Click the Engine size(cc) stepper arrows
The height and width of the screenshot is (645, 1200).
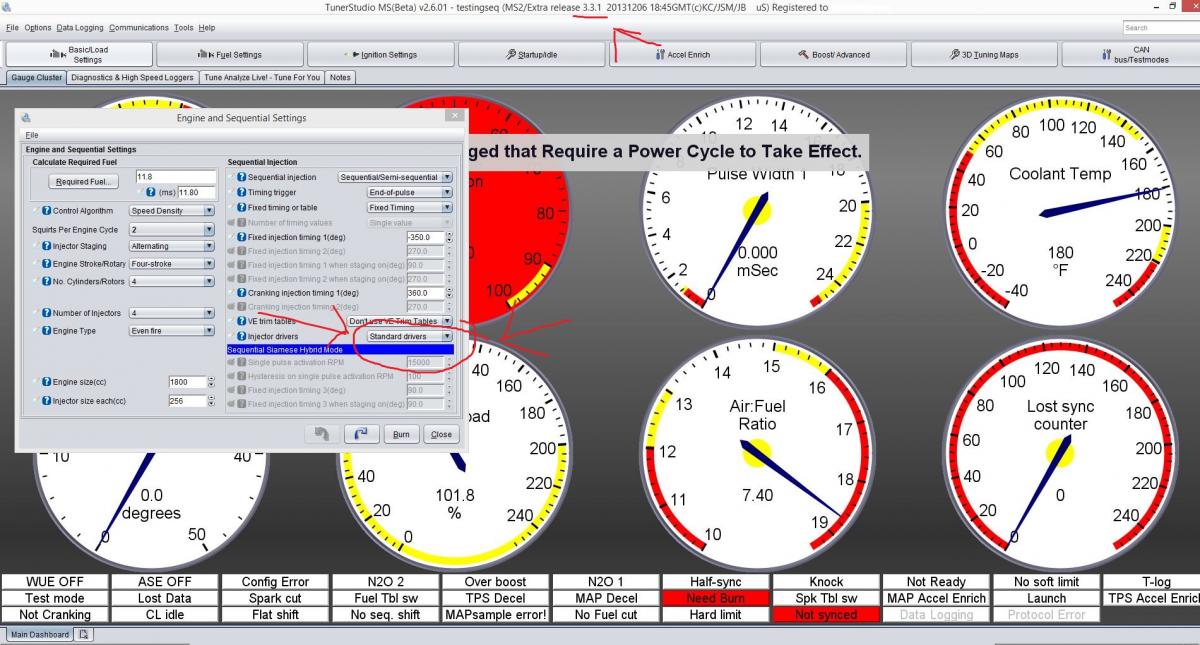click(x=211, y=382)
